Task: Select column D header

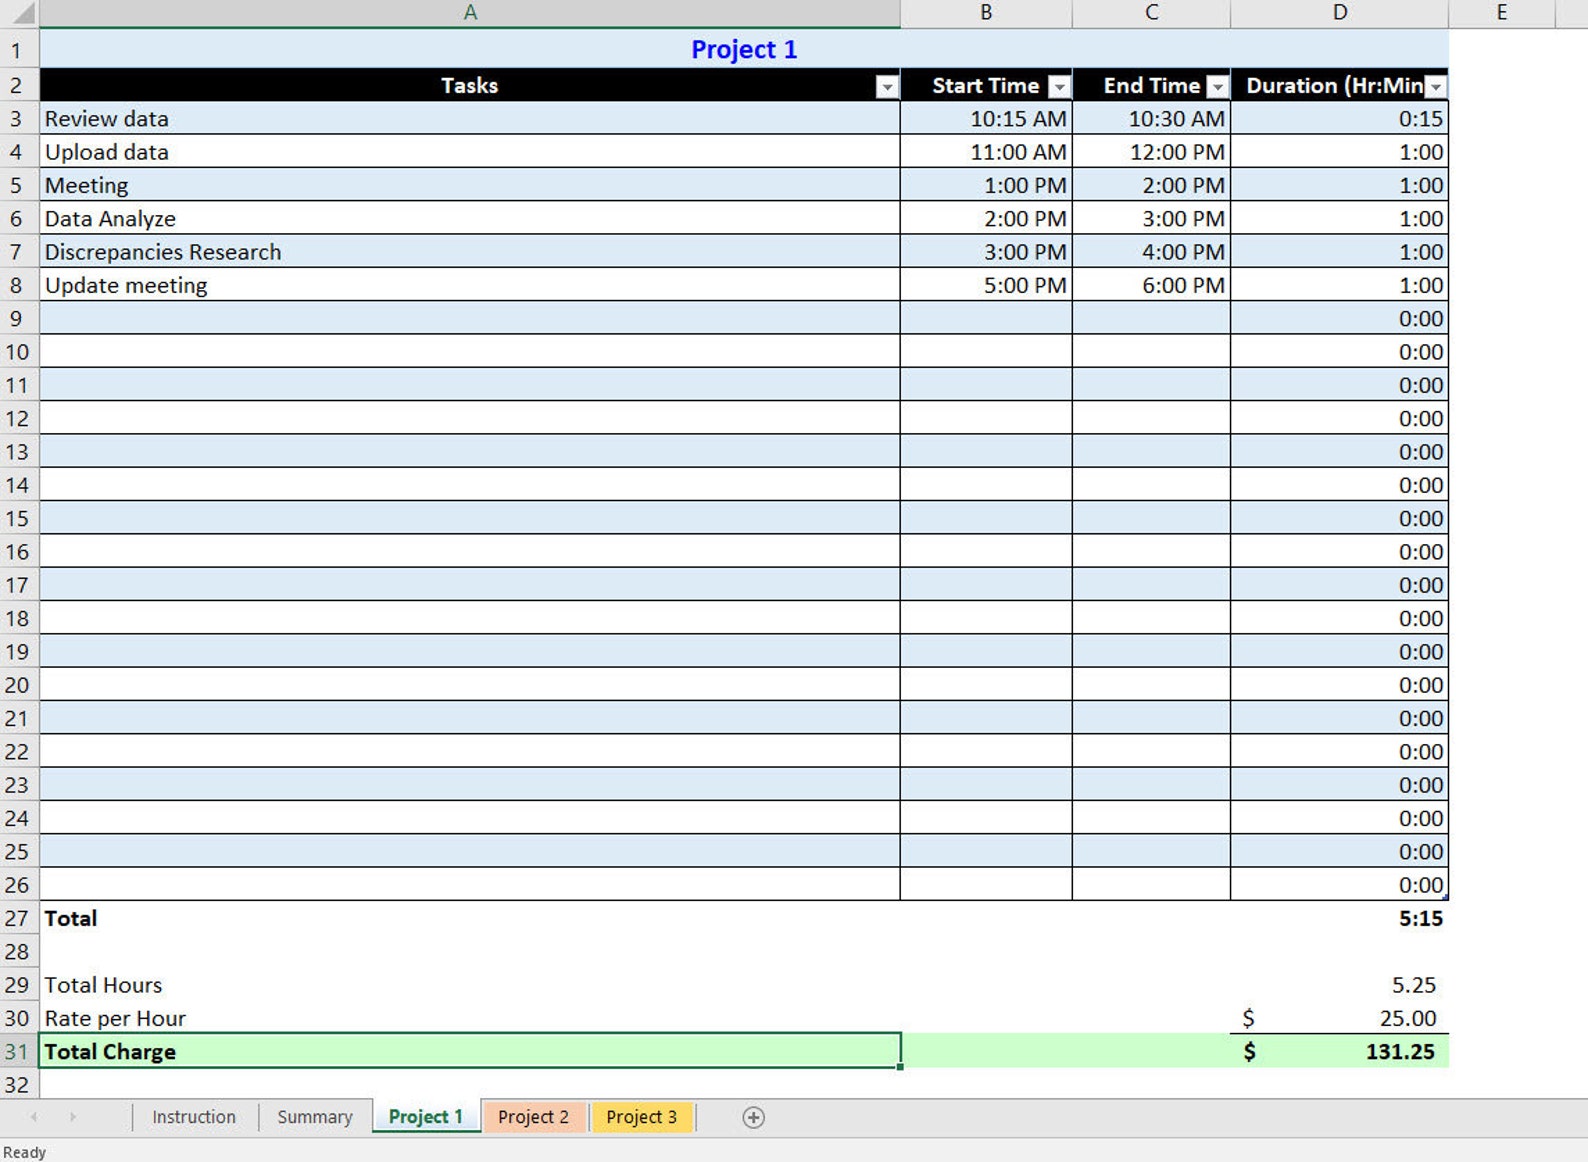Action: tap(1340, 13)
